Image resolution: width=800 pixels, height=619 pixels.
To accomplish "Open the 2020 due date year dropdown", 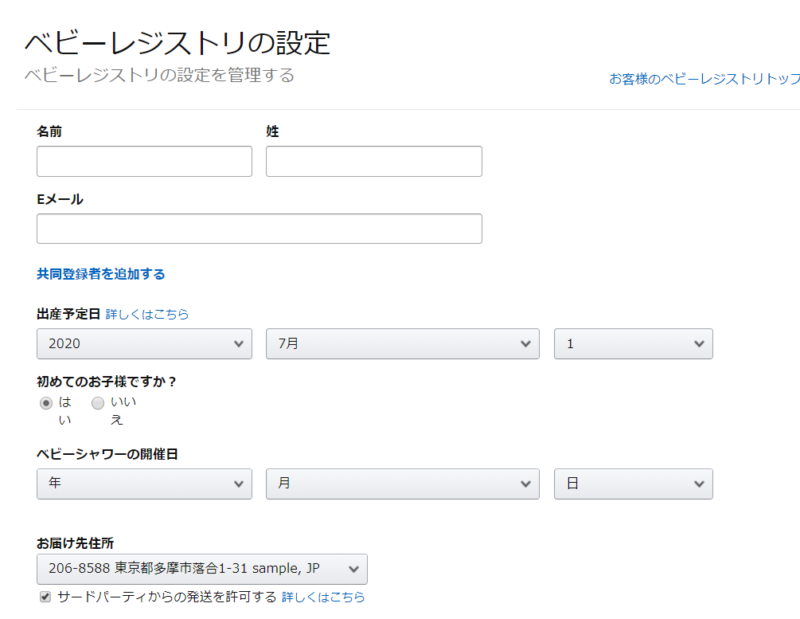I will point(144,344).
